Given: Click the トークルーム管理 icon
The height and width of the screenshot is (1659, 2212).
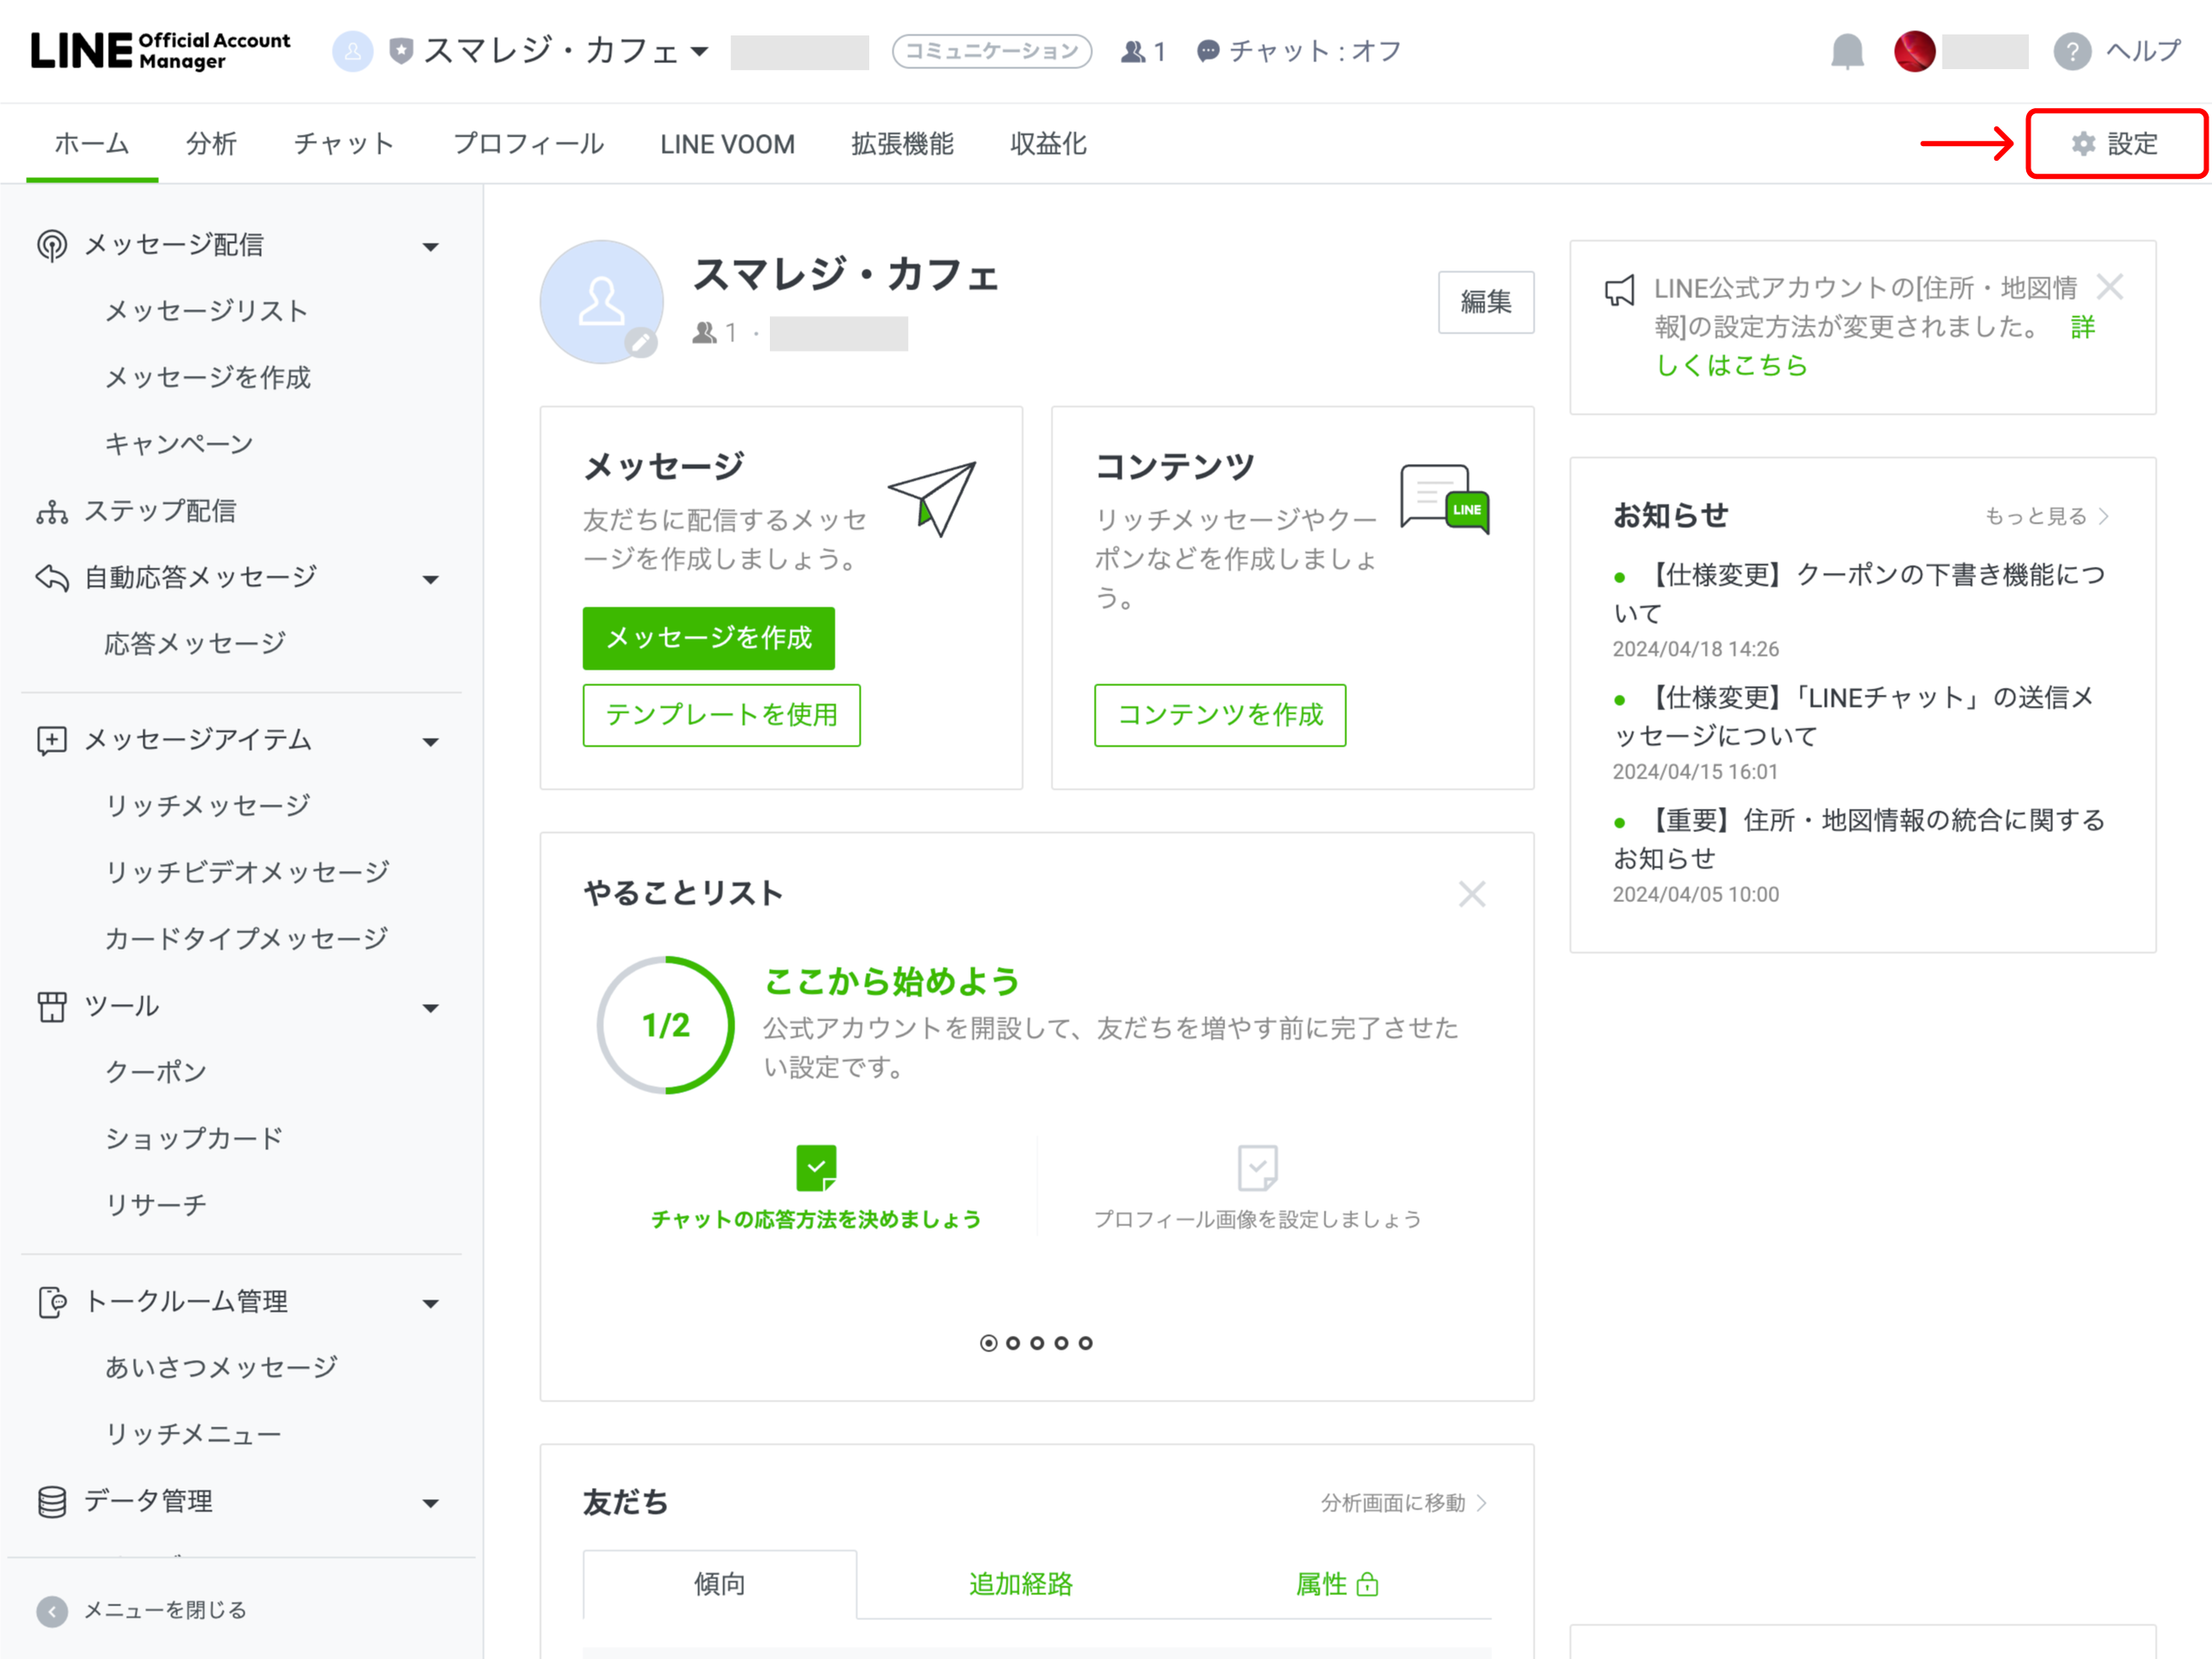Looking at the screenshot, I should [52, 1302].
